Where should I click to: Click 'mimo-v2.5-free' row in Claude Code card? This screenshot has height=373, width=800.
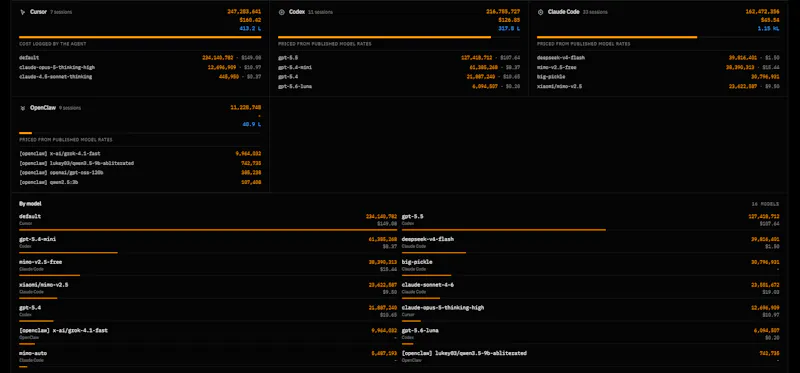point(658,67)
